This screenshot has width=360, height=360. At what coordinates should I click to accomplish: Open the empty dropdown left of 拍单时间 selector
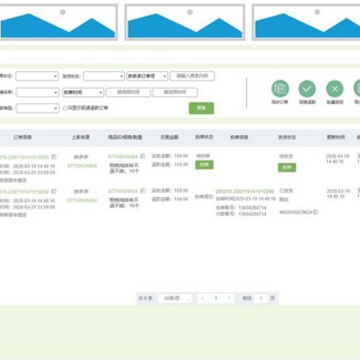[x=38, y=92]
